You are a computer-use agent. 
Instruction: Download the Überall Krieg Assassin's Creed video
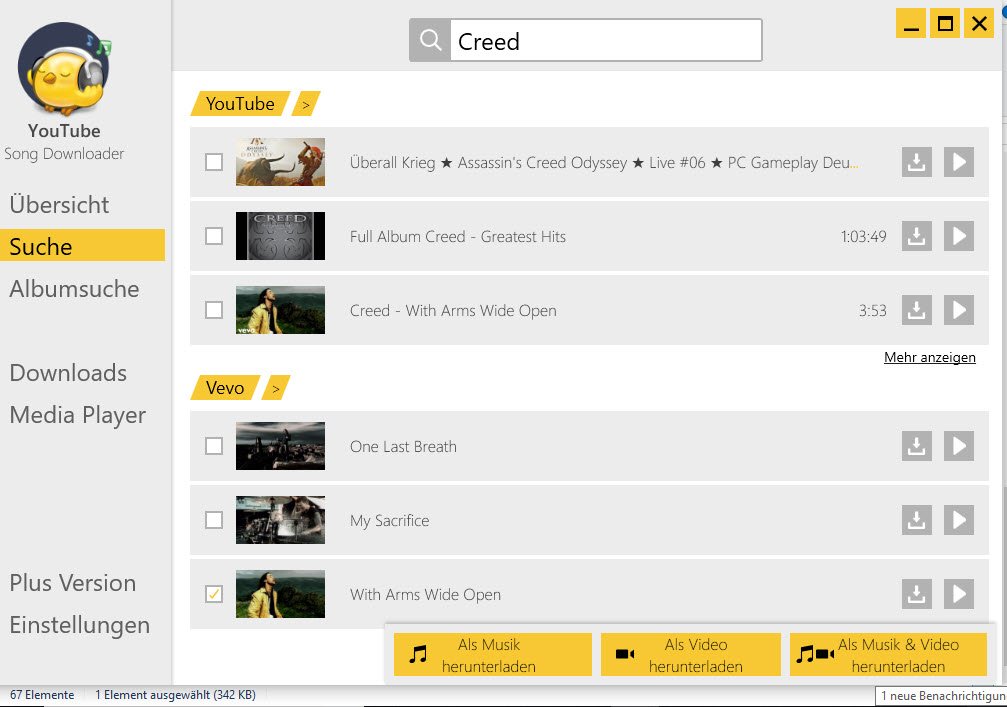click(x=916, y=162)
